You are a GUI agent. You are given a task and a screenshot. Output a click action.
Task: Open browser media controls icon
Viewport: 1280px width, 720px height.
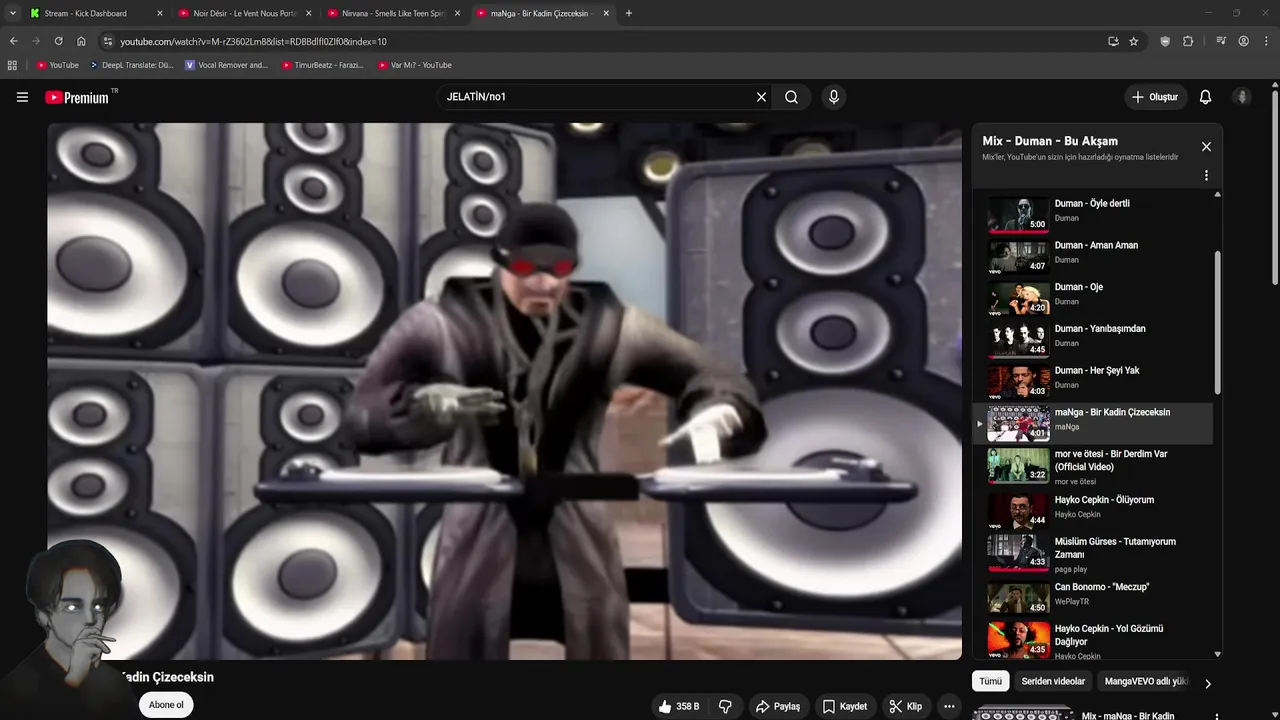(1221, 41)
